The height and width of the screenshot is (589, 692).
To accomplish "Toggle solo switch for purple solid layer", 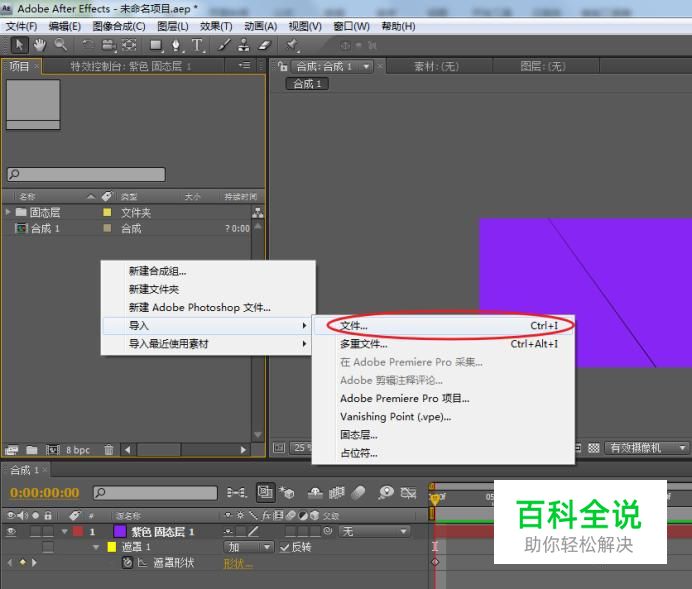I will point(36,532).
